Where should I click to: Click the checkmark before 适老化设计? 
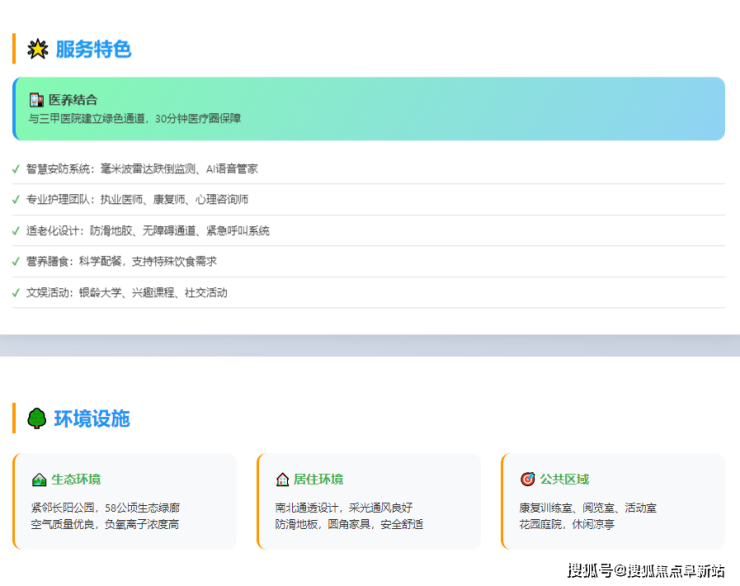coord(16,231)
